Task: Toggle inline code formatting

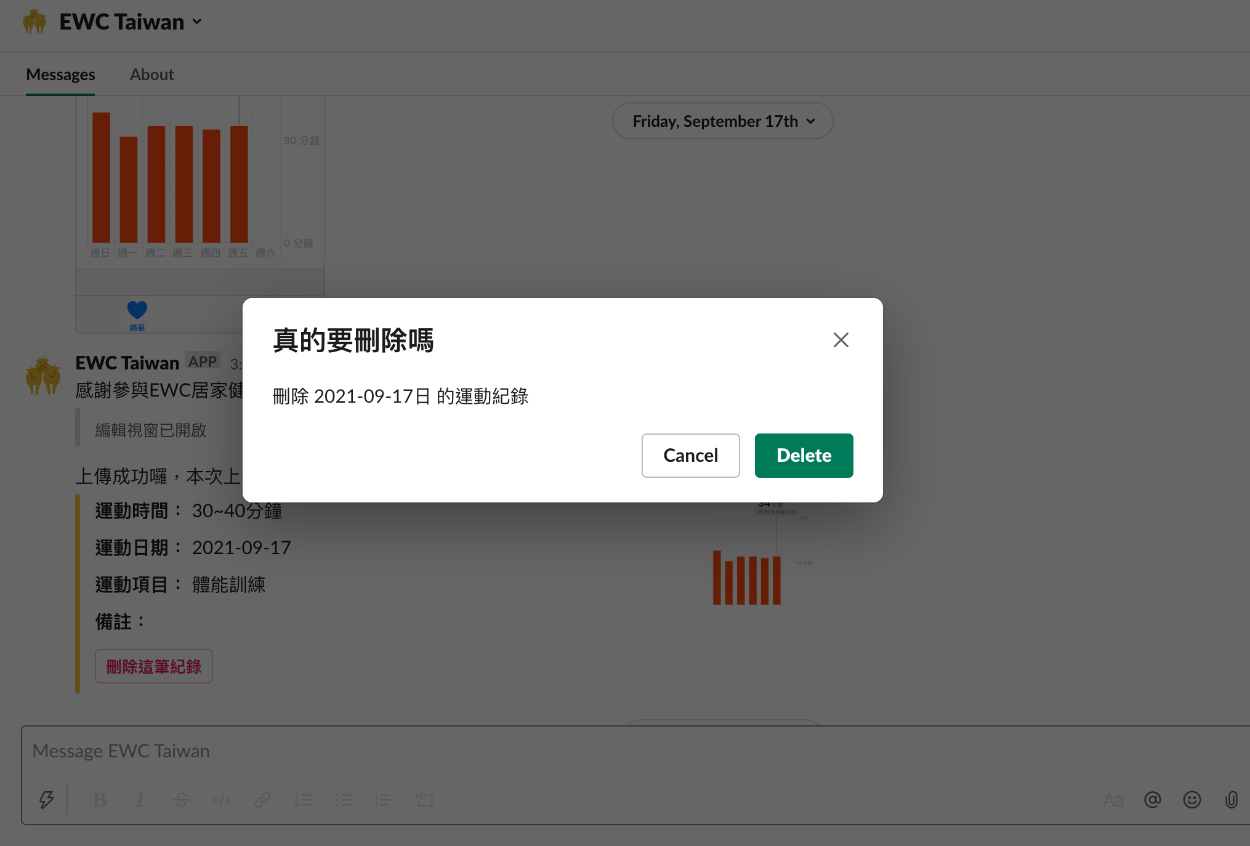Action: point(221,800)
